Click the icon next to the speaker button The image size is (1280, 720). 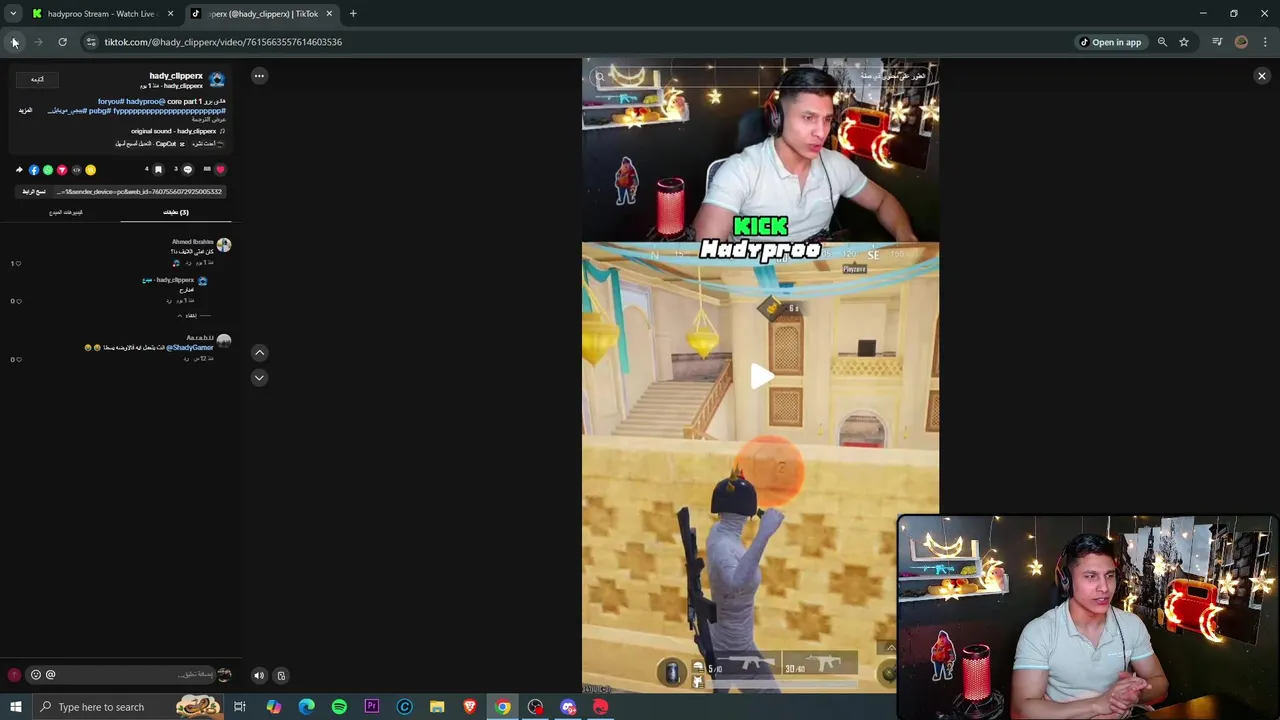pyautogui.click(x=281, y=675)
